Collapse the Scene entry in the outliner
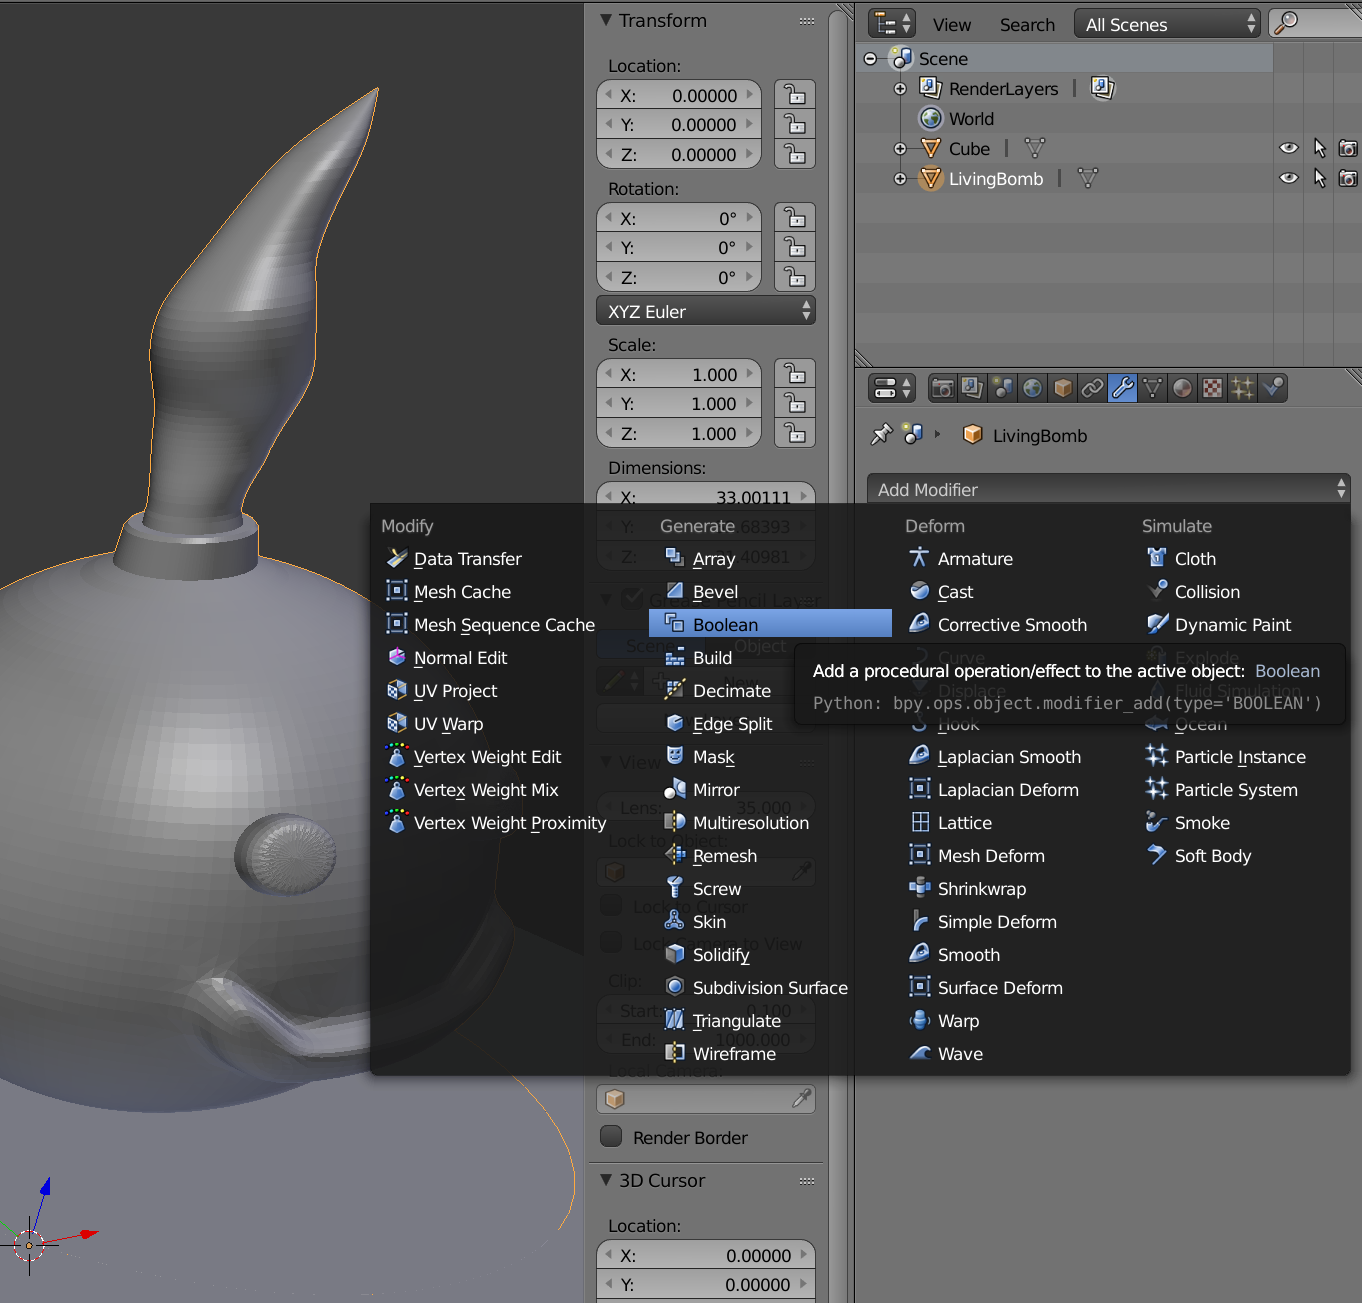This screenshot has width=1362, height=1303. coord(869,58)
